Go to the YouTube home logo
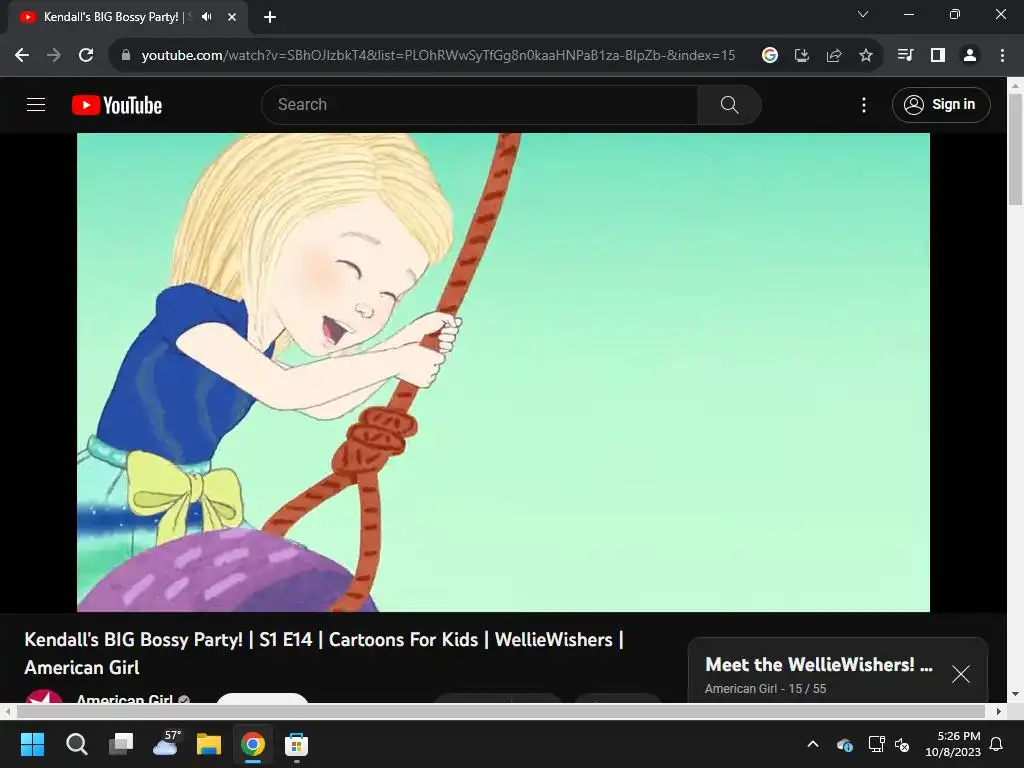Screen dimensions: 1024x768 tap(117, 105)
